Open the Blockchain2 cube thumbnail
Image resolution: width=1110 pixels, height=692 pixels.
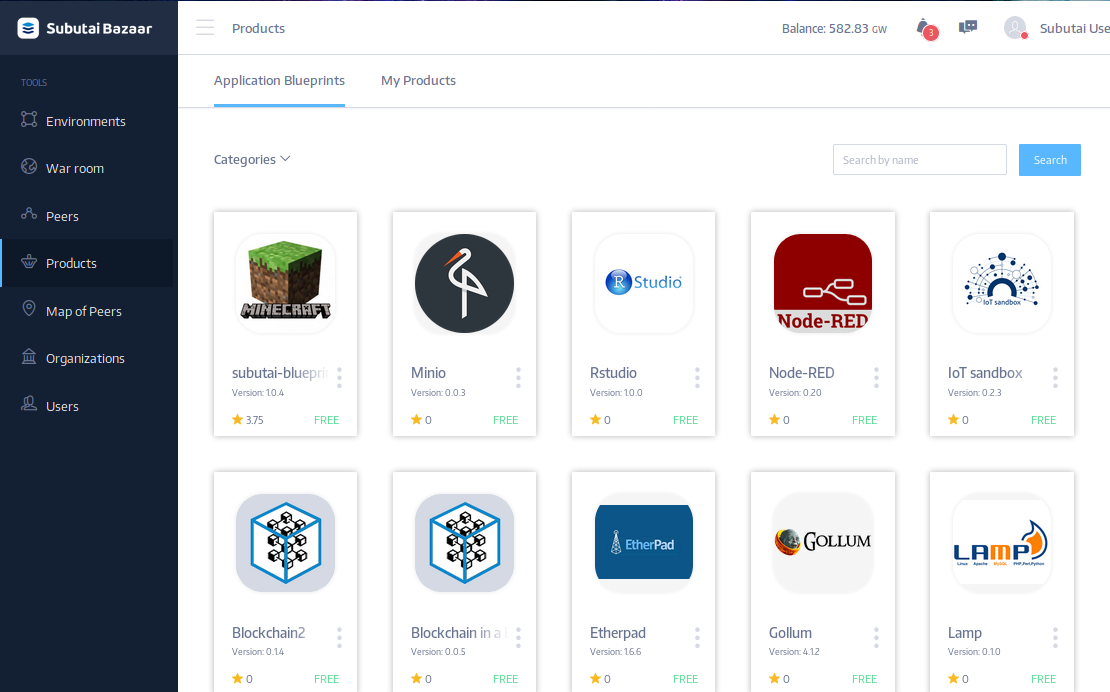pos(285,543)
